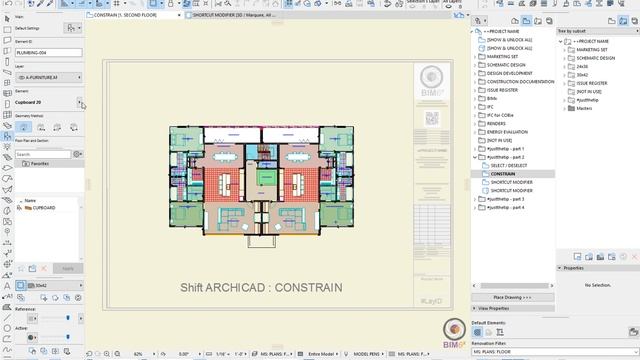
Task: Select SCHEMATIC DESIGN in the layout tree
Action: (596, 58)
